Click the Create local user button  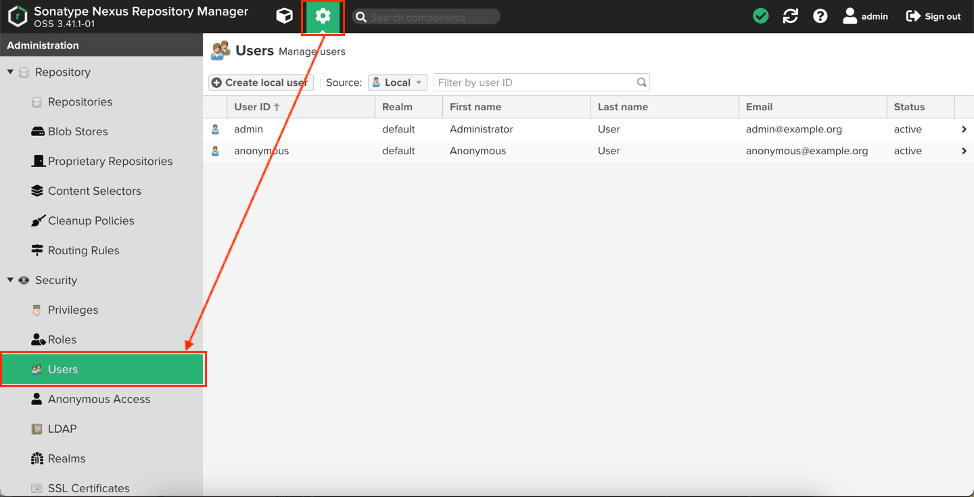(261, 83)
